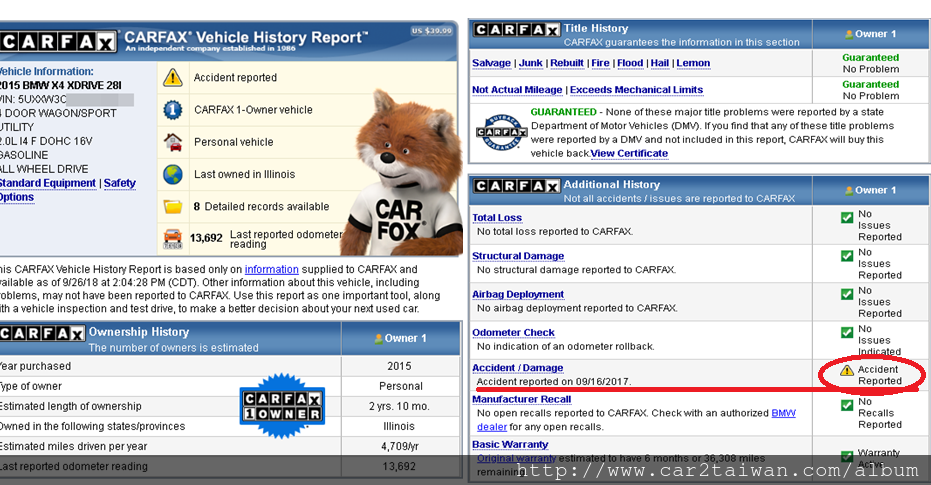This screenshot has height=485, width=931.
Task: Click the 'Type of owner' Personal value
Action: pyautogui.click(x=401, y=386)
